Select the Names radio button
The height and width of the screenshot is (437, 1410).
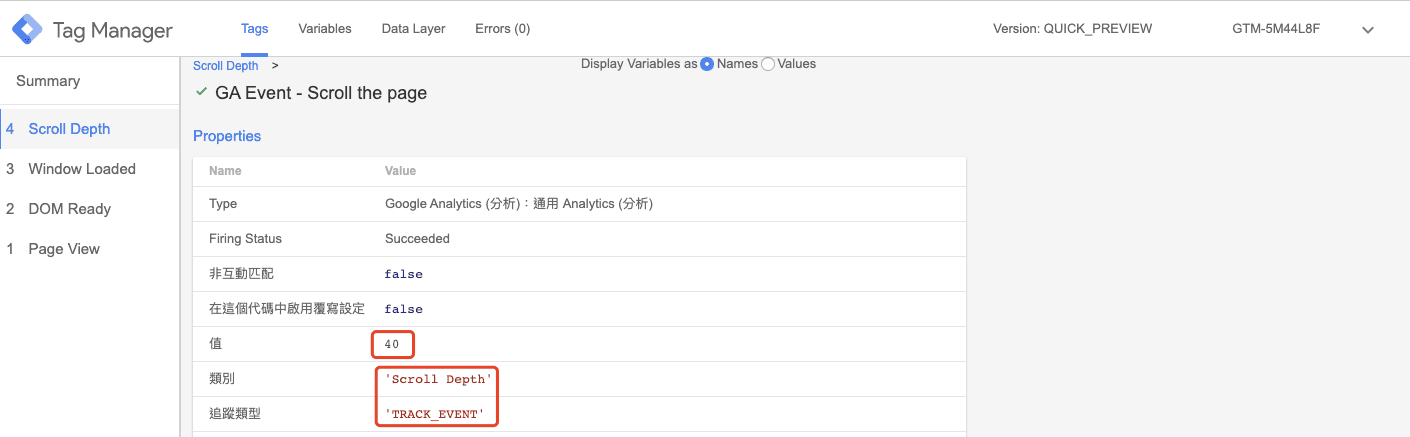707,64
